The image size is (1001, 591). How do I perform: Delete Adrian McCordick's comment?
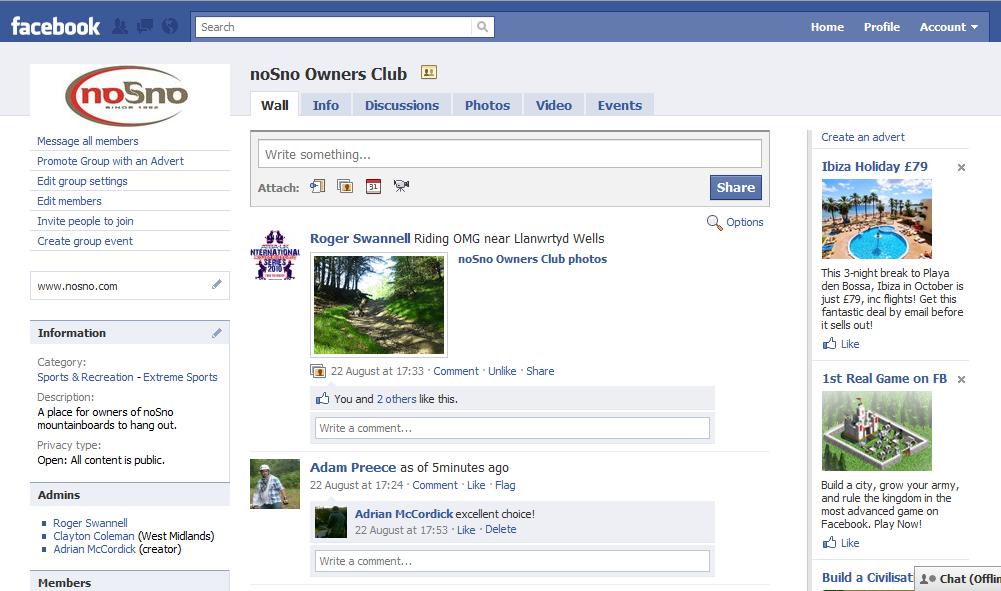500,529
